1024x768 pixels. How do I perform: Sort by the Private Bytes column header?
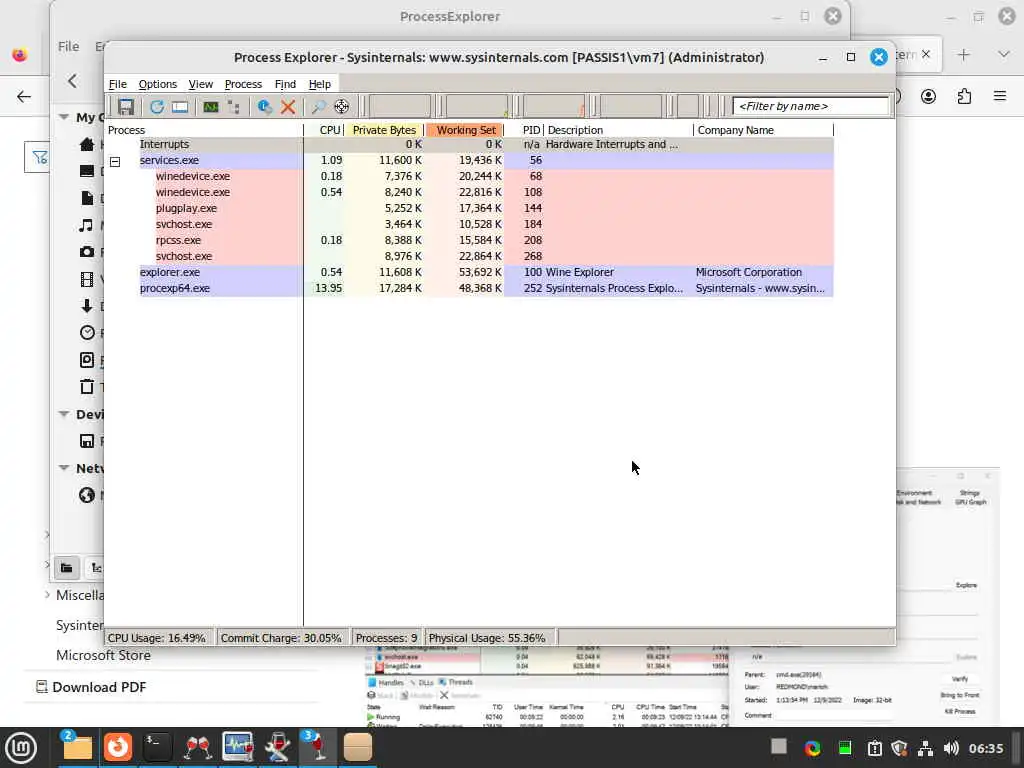coord(384,130)
